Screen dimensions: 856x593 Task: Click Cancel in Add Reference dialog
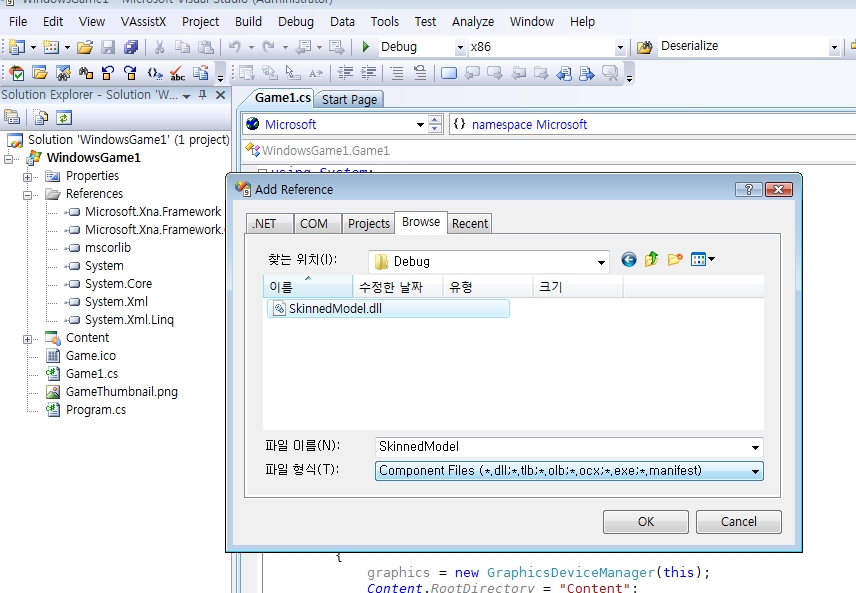coord(739,521)
